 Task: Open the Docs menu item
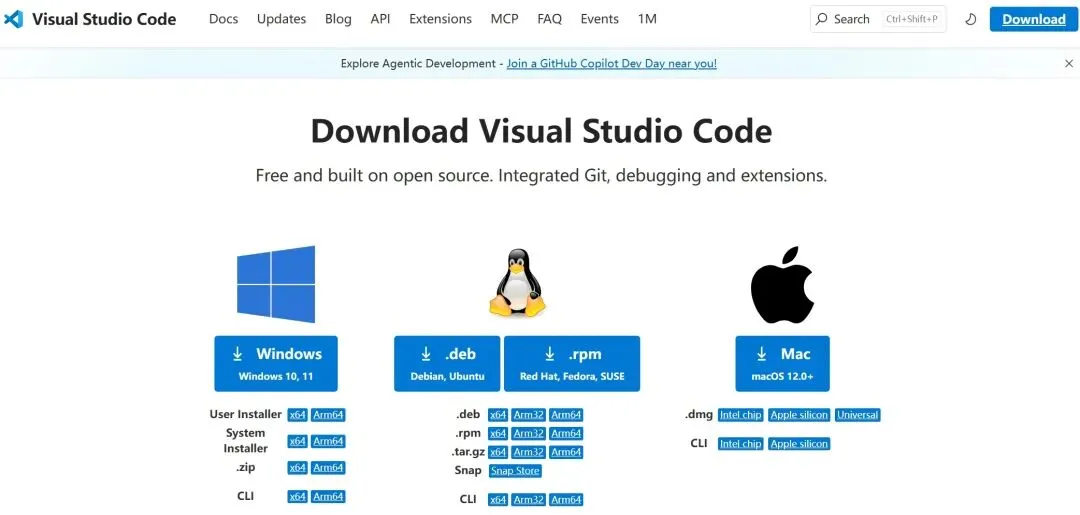click(x=223, y=19)
